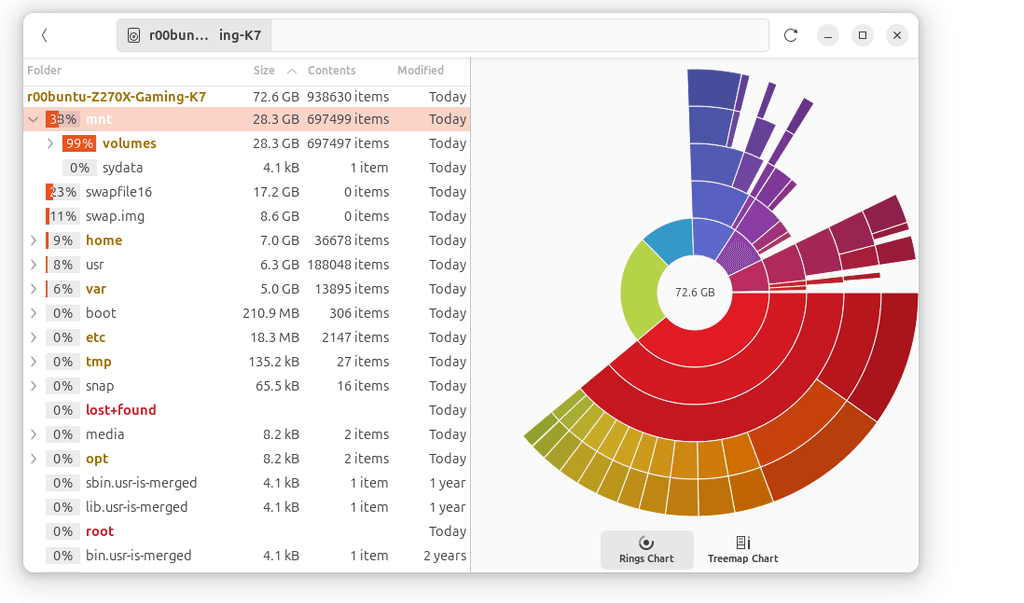Click the ascending sort arrow beside Size
1024x603 pixels.
pos(292,71)
